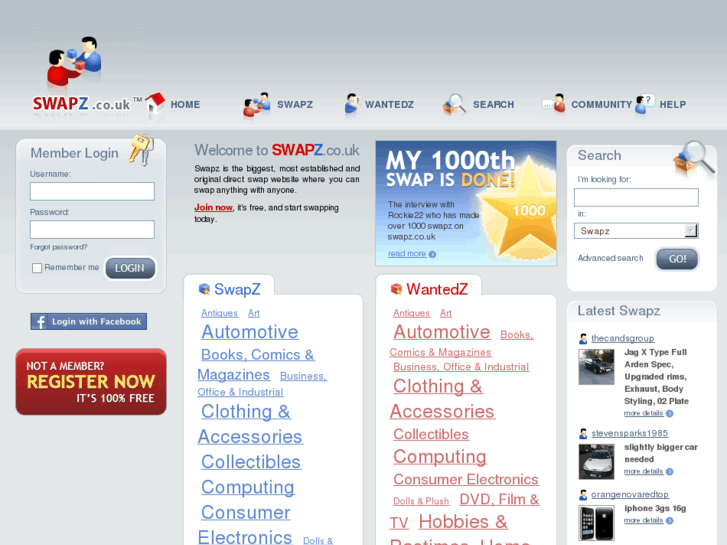
Task: Click the user icon beside thecandsgroup
Action: pyautogui.click(x=583, y=339)
